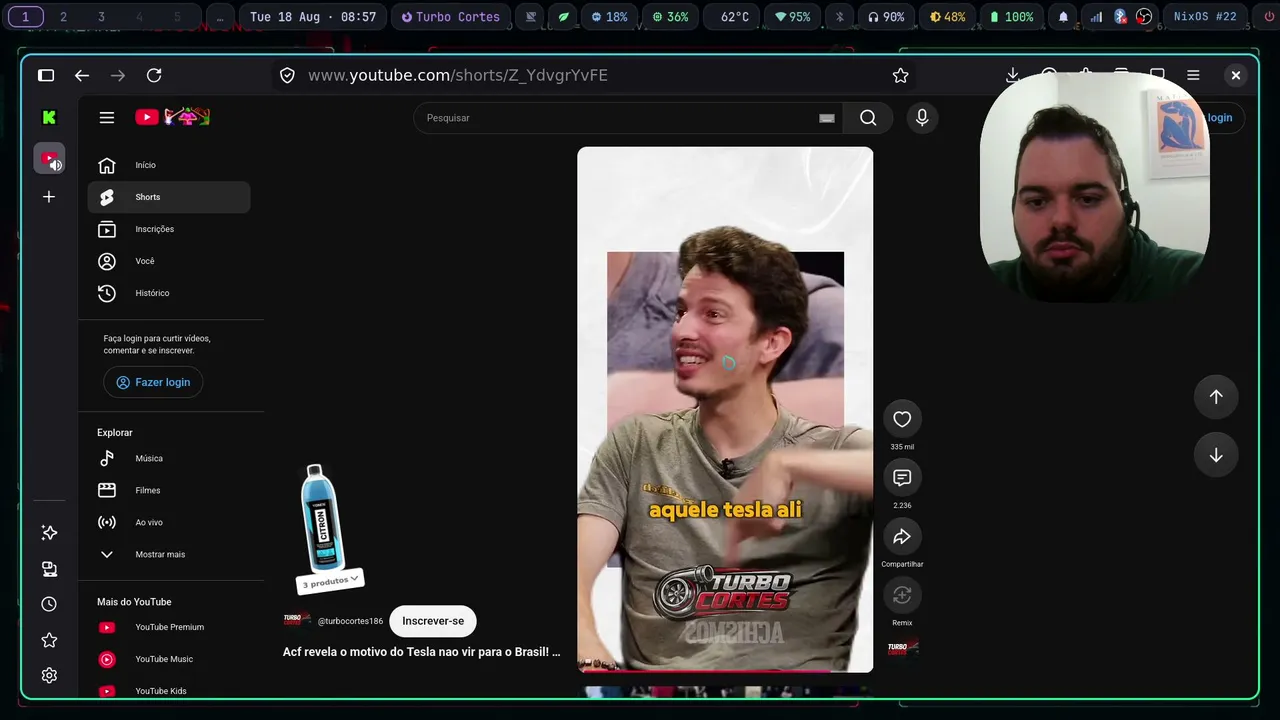The height and width of the screenshot is (720, 1280).
Task: Open site security shield info
Action: click(x=287, y=75)
